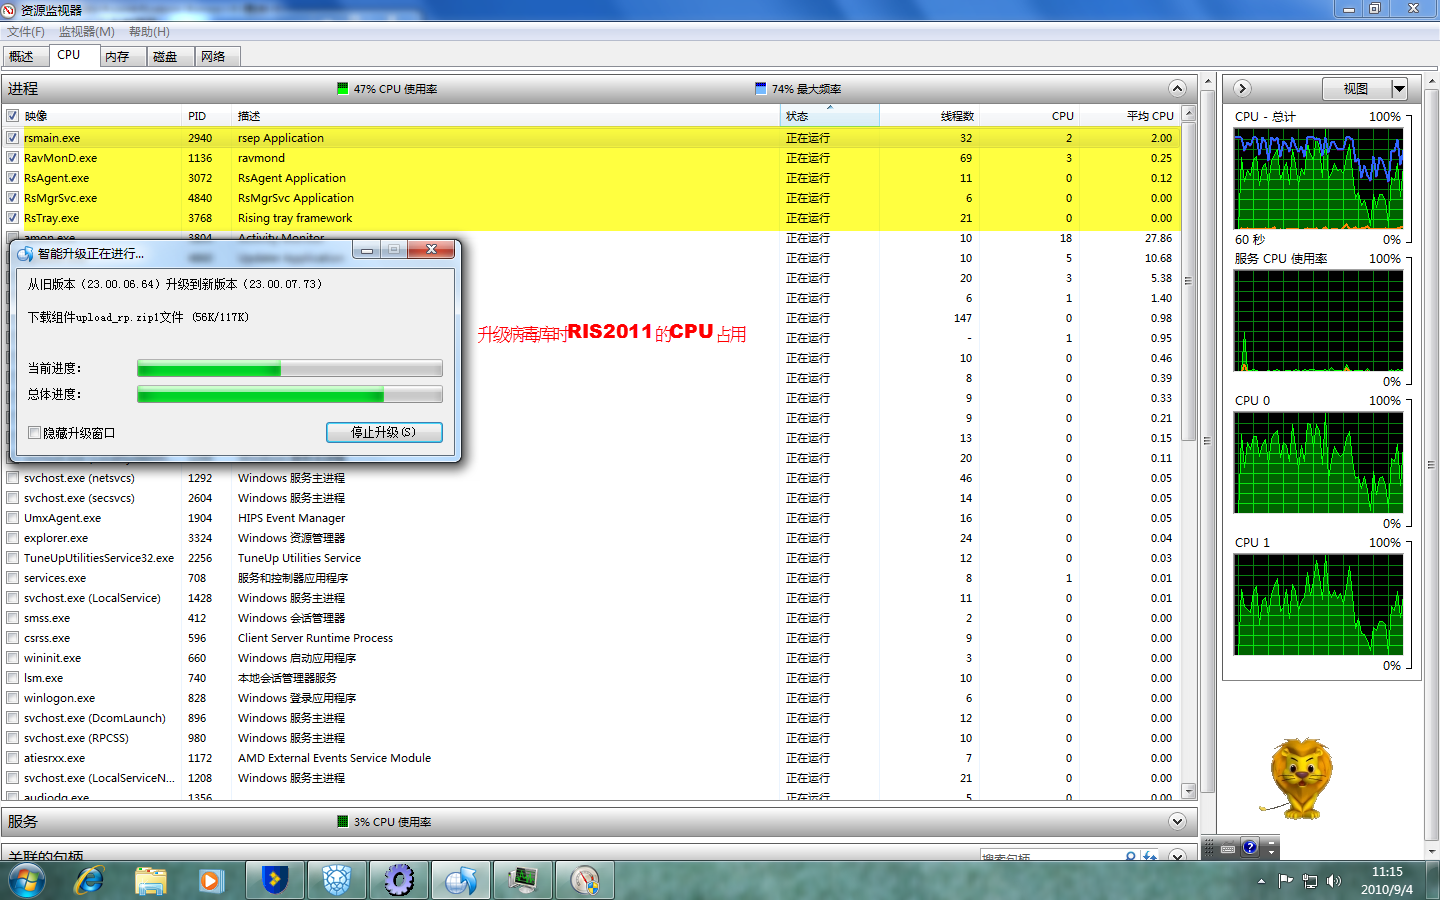Click the Rising lion desktop mascot

1299,778
